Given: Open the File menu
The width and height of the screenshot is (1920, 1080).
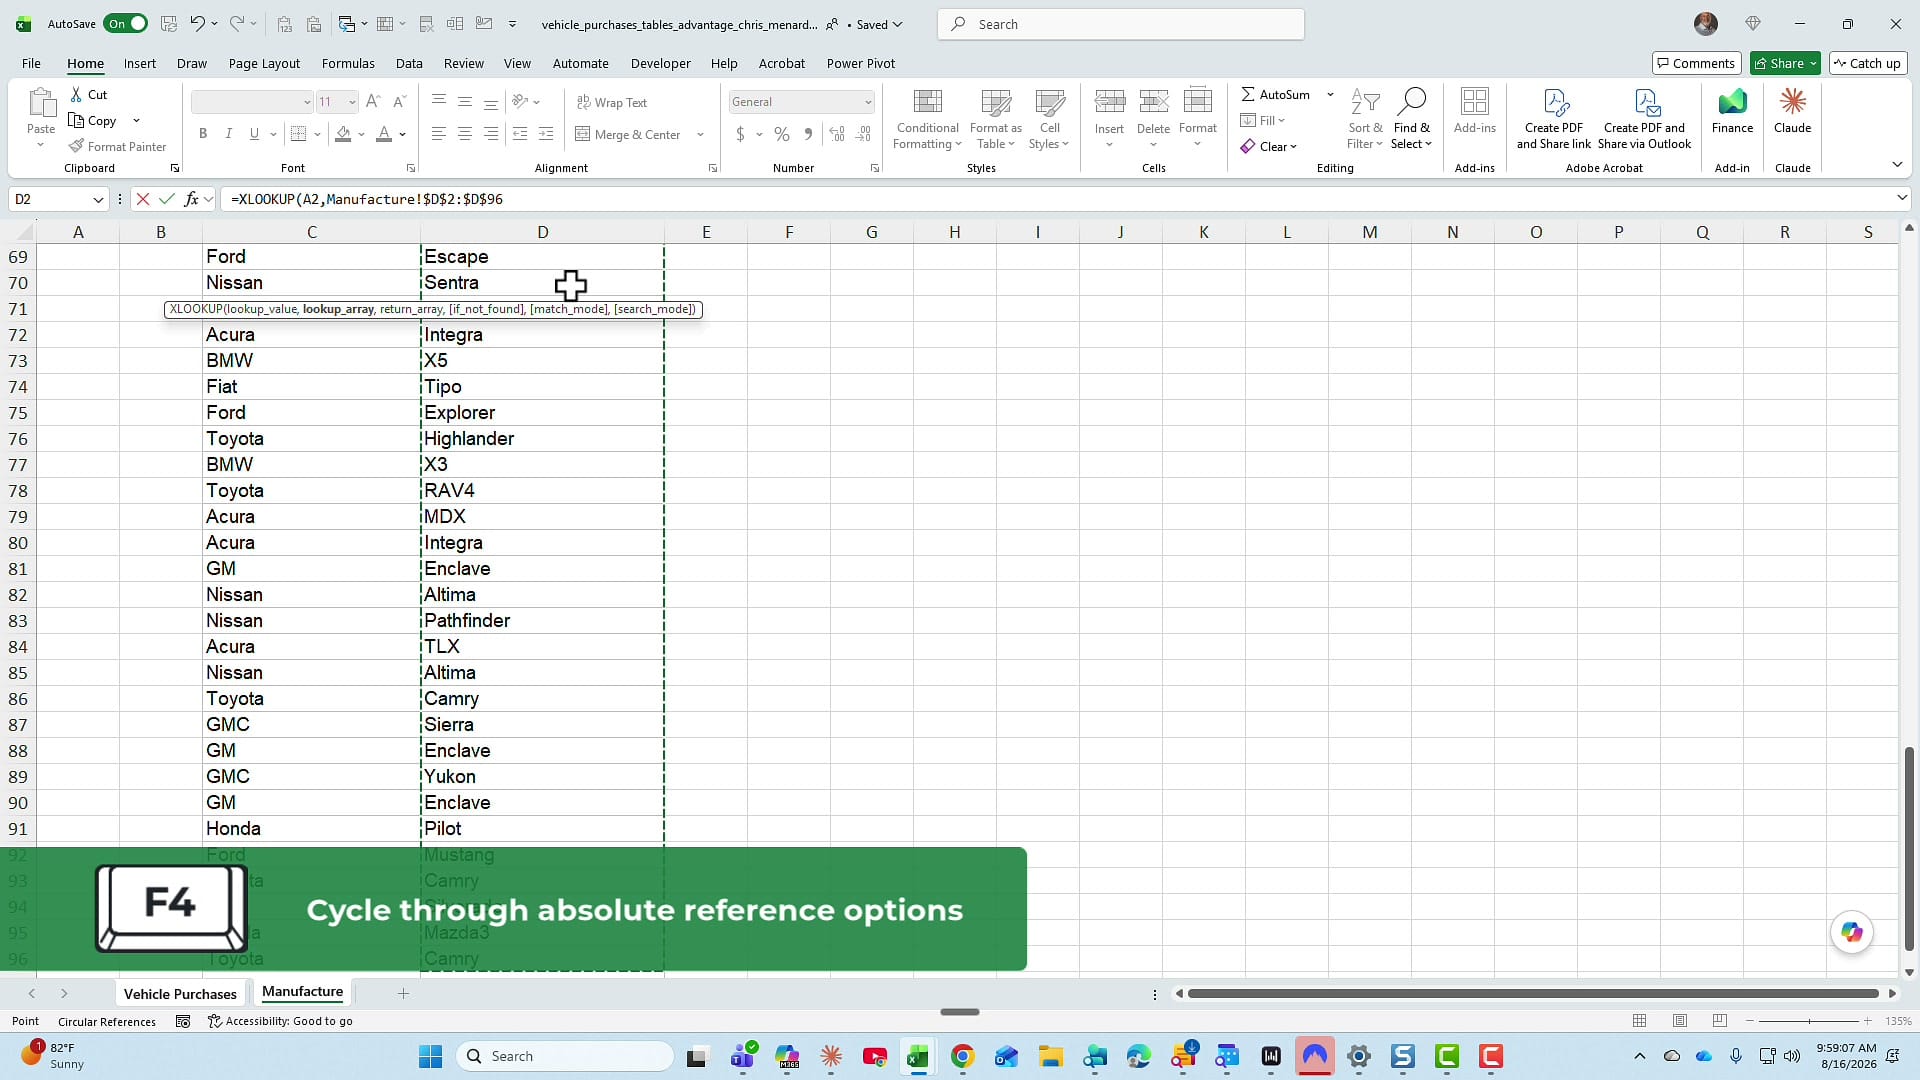Looking at the screenshot, I should point(32,63).
